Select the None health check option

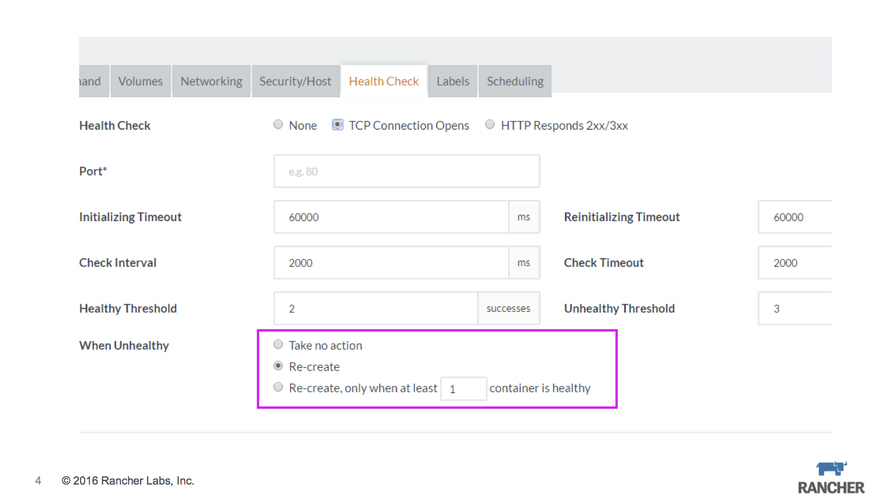pos(278,125)
